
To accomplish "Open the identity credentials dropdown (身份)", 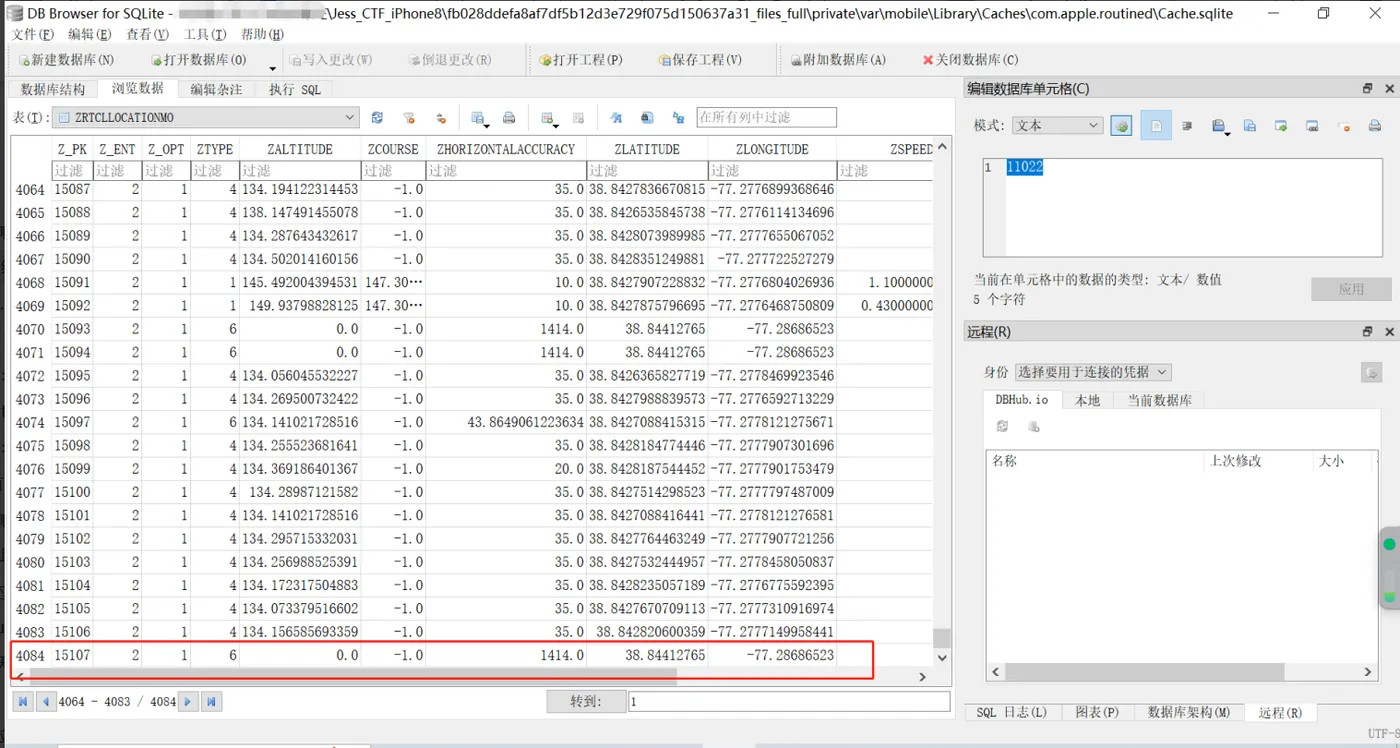I will [x=1093, y=372].
